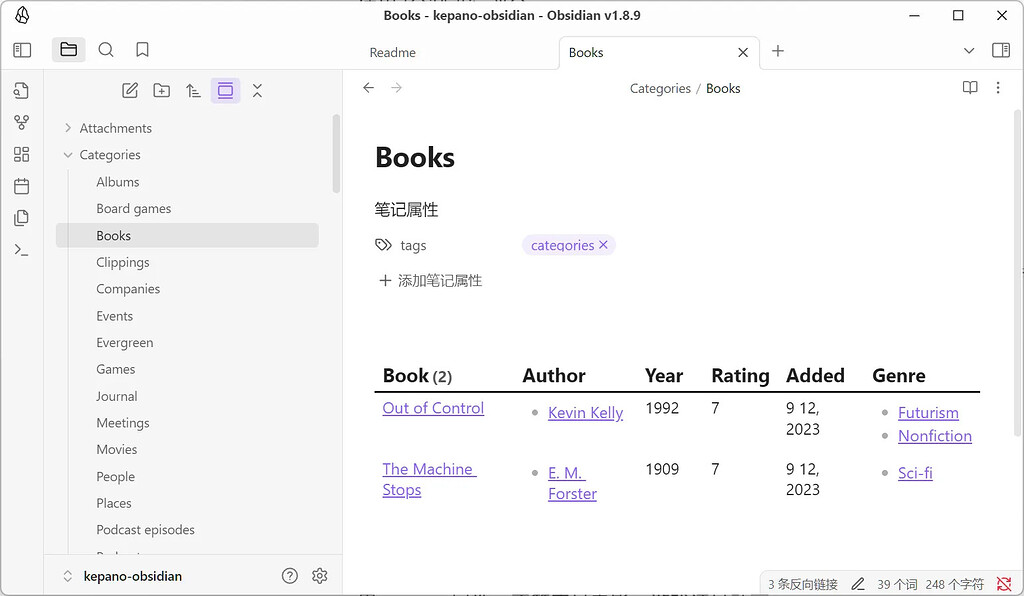Collapse the Categories folder
Image resolution: width=1024 pixels, height=596 pixels.
pos(68,155)
